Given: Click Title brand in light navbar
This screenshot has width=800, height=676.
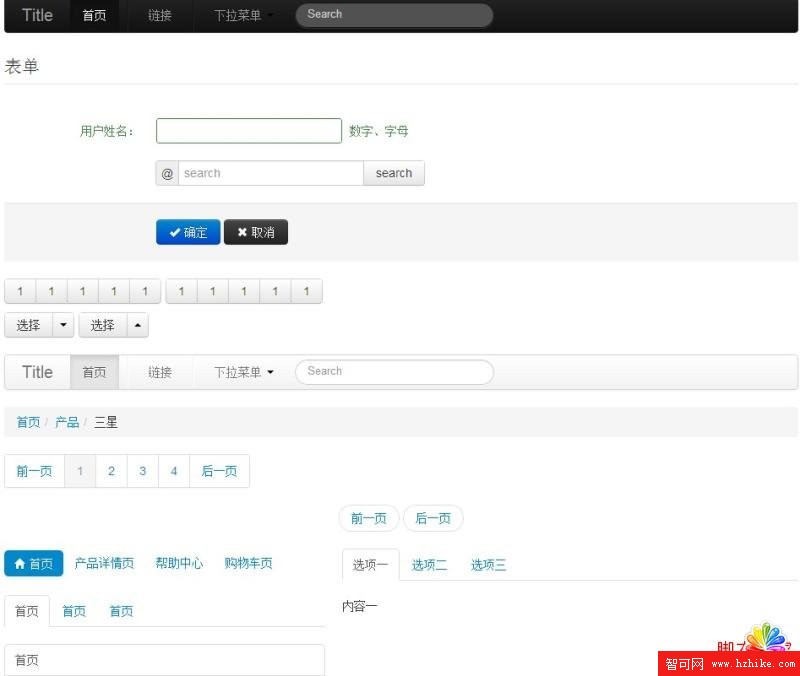Looking at the screenshot, I should (37, 372).
